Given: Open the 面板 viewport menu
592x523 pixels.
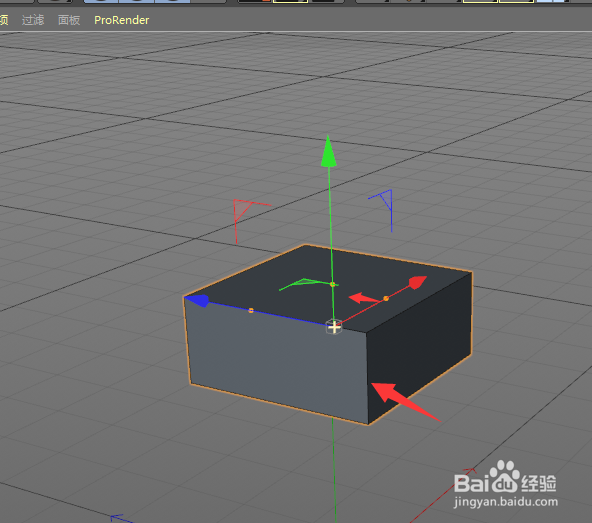Looking at the screenshot, I should tap(69, 20).
